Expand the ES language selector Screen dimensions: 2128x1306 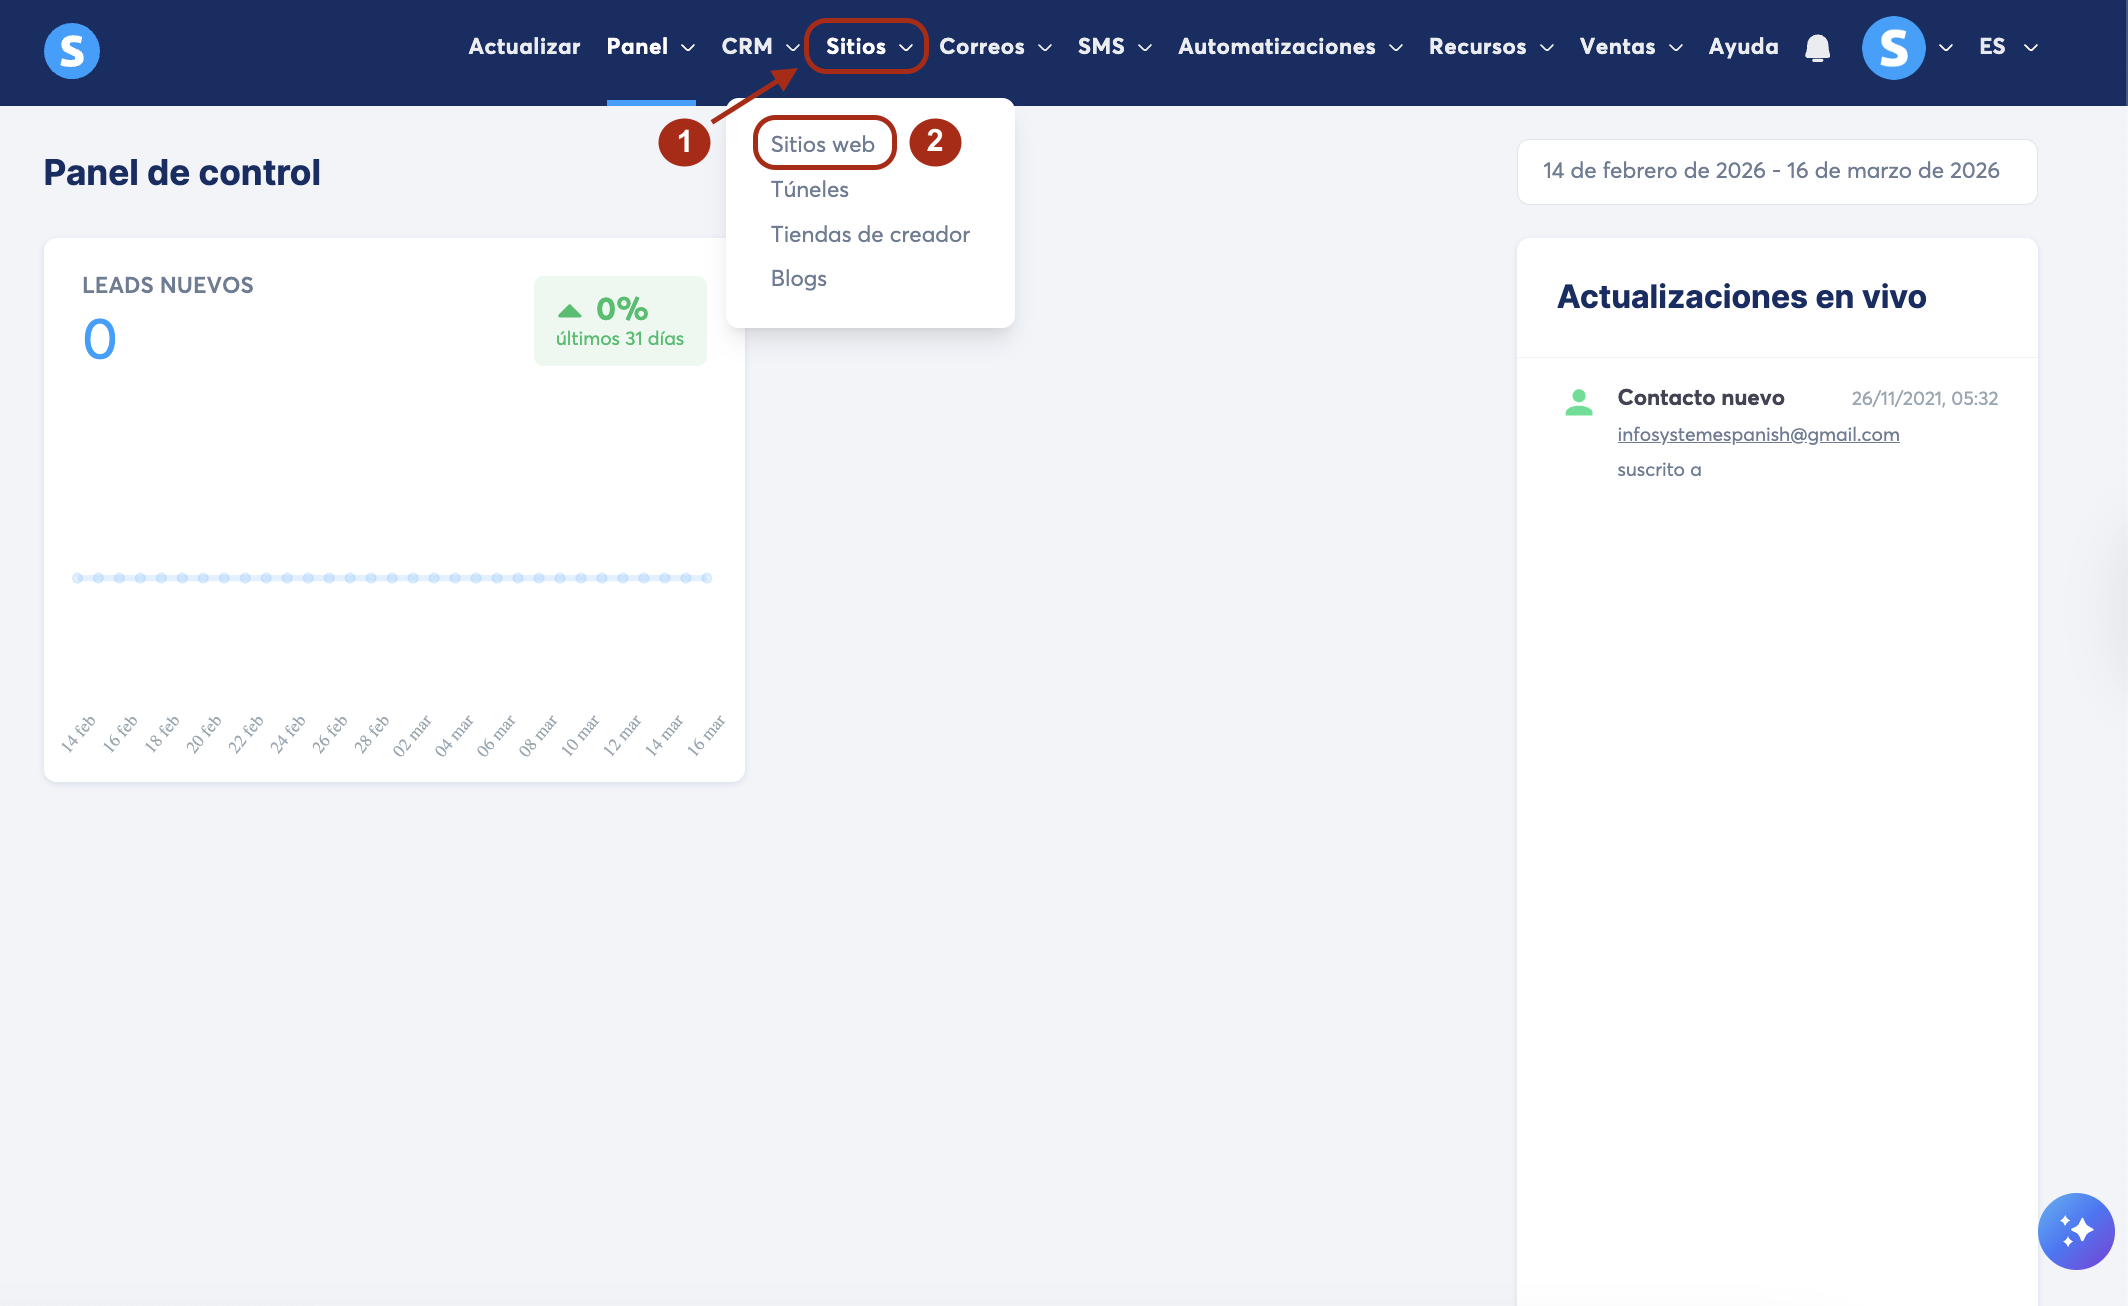click(2007, 47)
